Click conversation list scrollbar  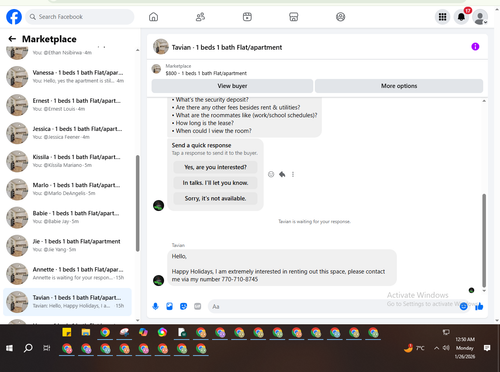click(x=137, y=203)
